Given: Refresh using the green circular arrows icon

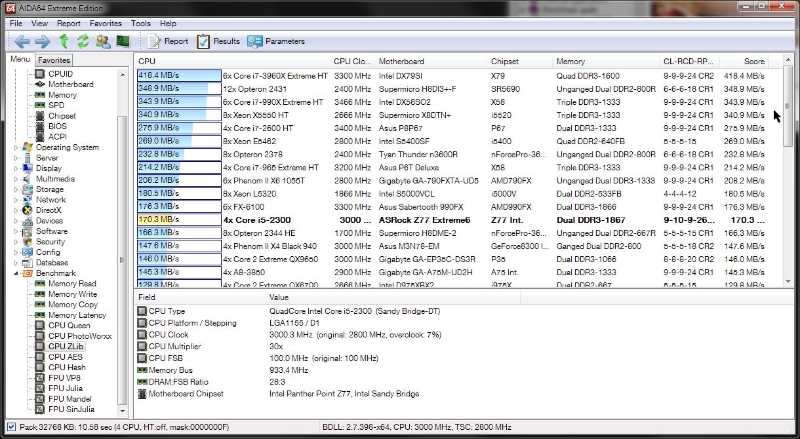Looking at the screenshot, I should pos(83,41).
